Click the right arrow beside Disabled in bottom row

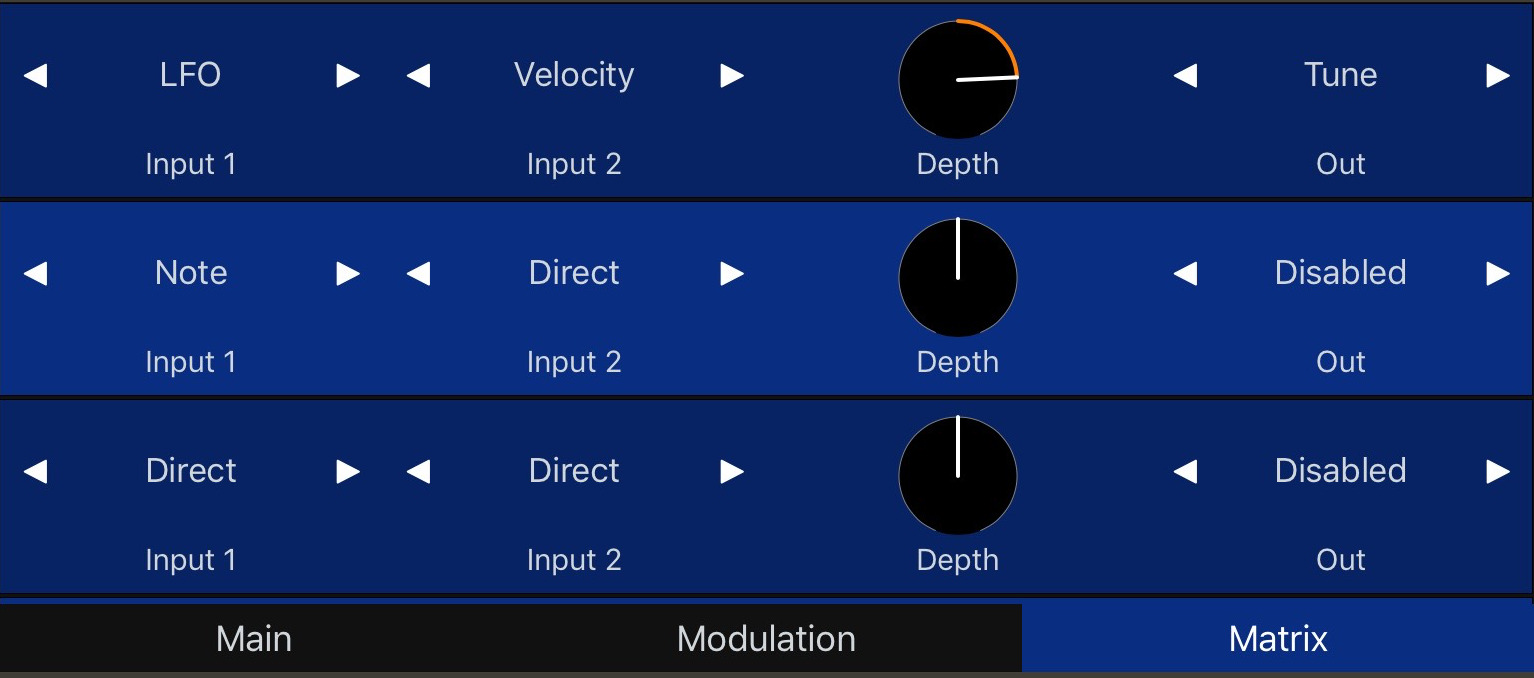(1495, 471)
